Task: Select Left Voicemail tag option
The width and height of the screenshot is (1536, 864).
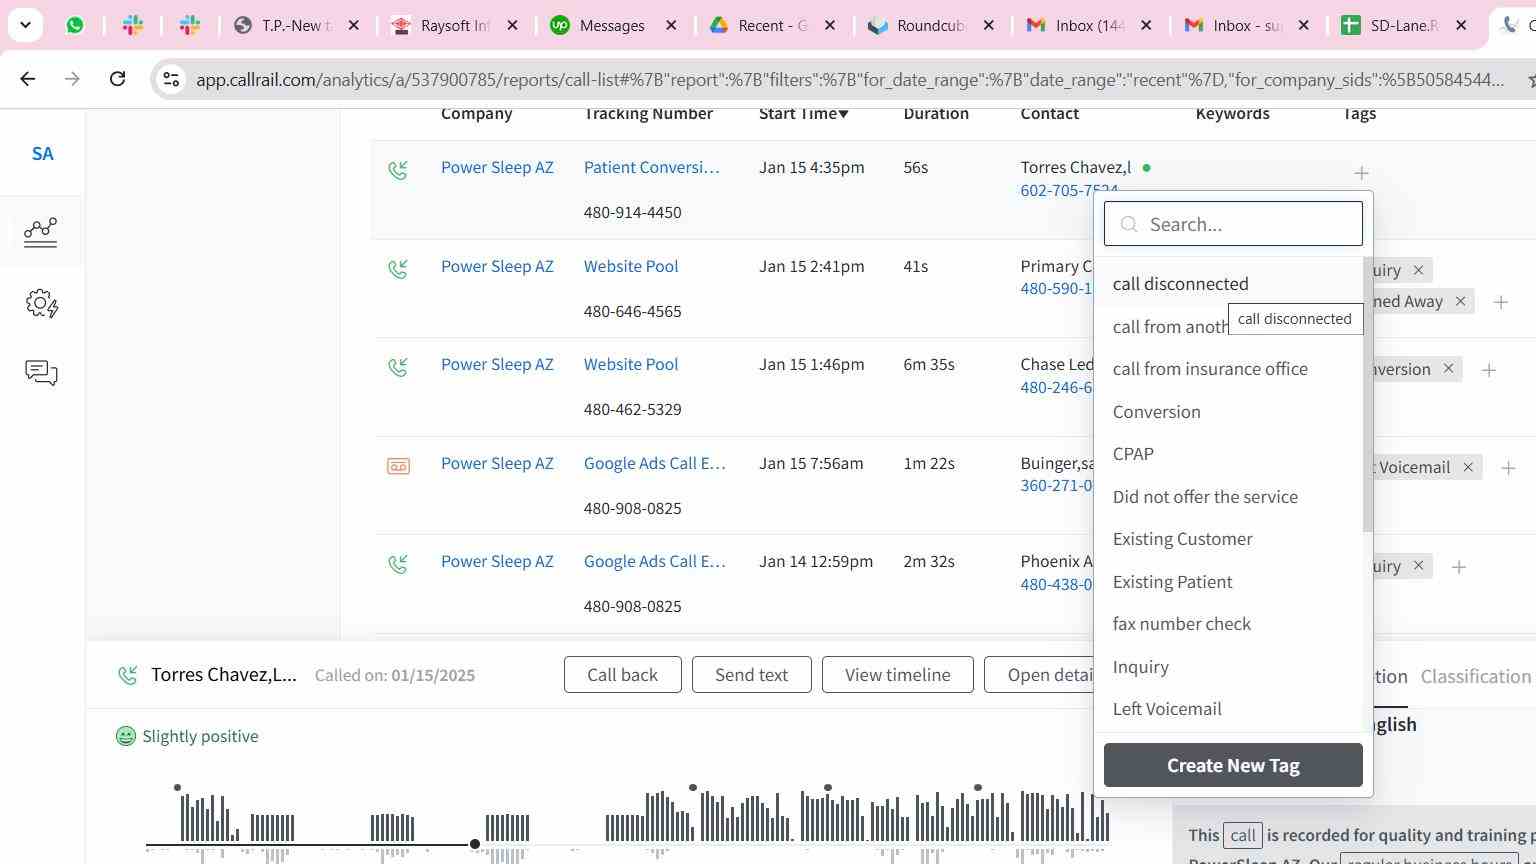Action: (1167, 709)
